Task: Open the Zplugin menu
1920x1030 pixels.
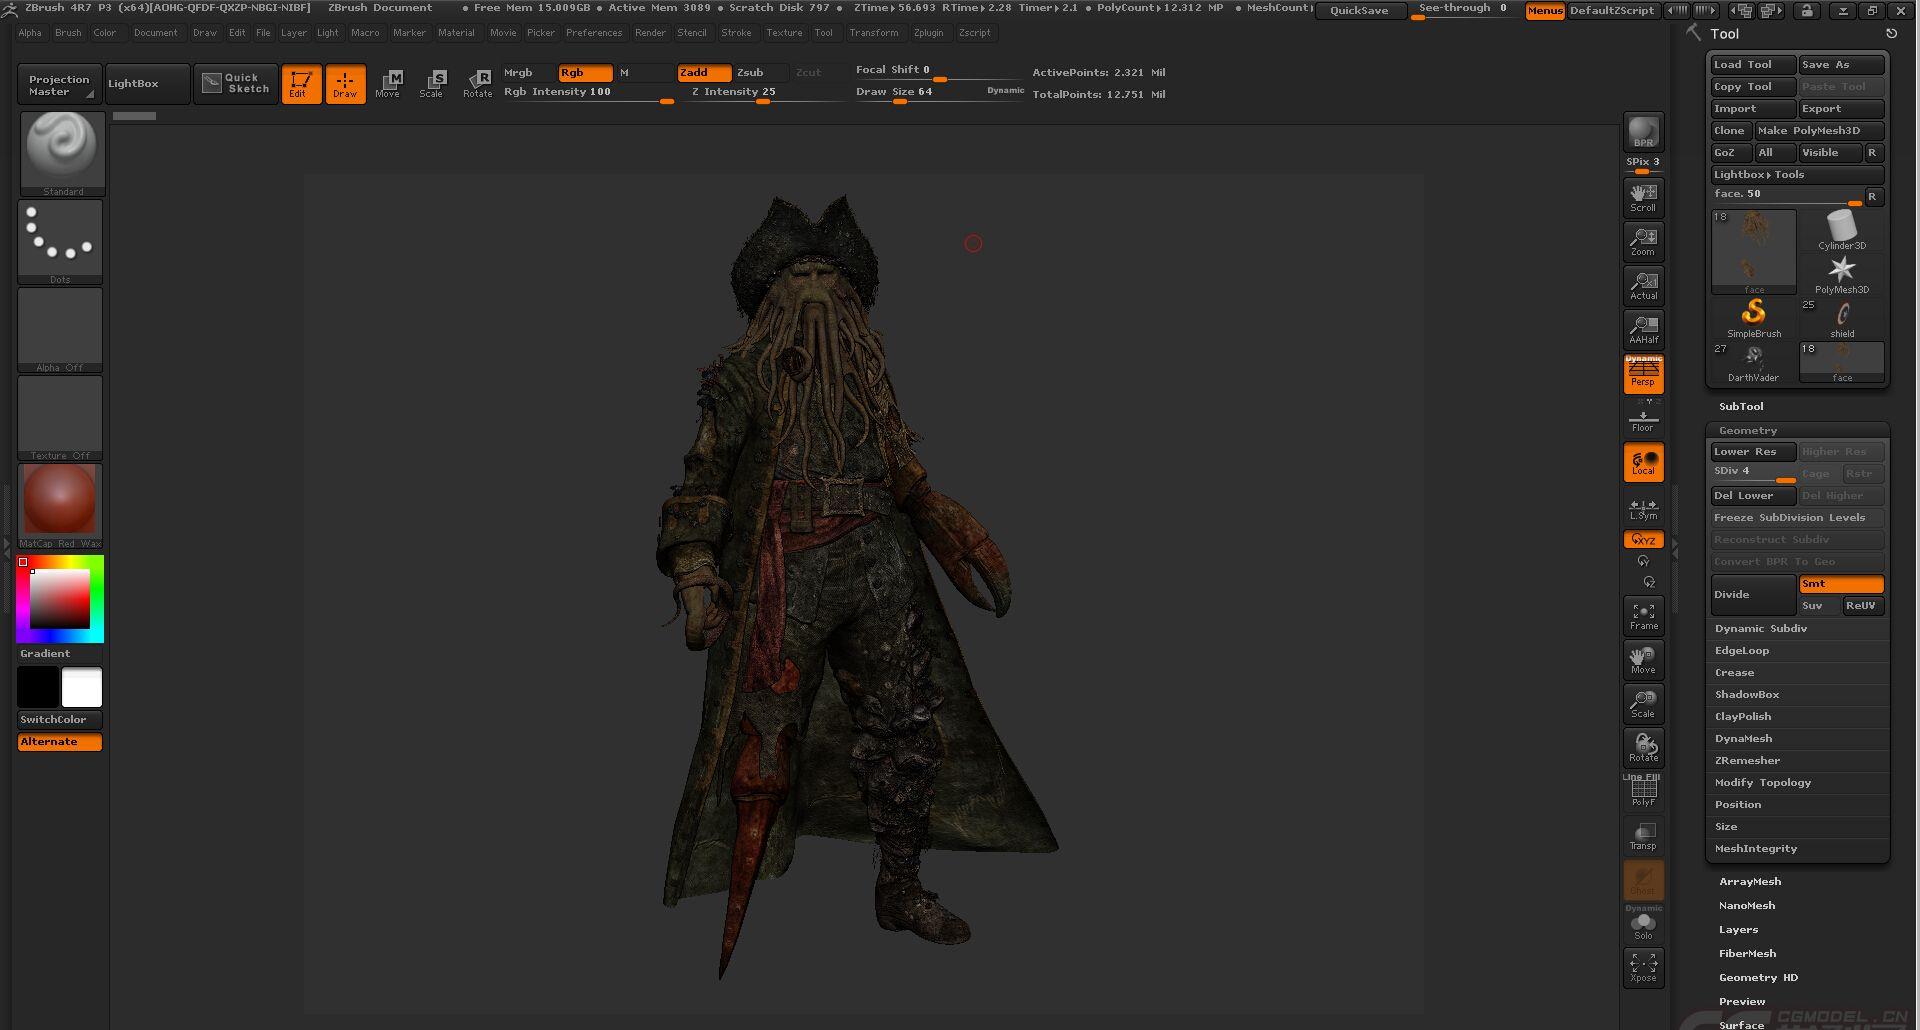Action: point(928,33)
